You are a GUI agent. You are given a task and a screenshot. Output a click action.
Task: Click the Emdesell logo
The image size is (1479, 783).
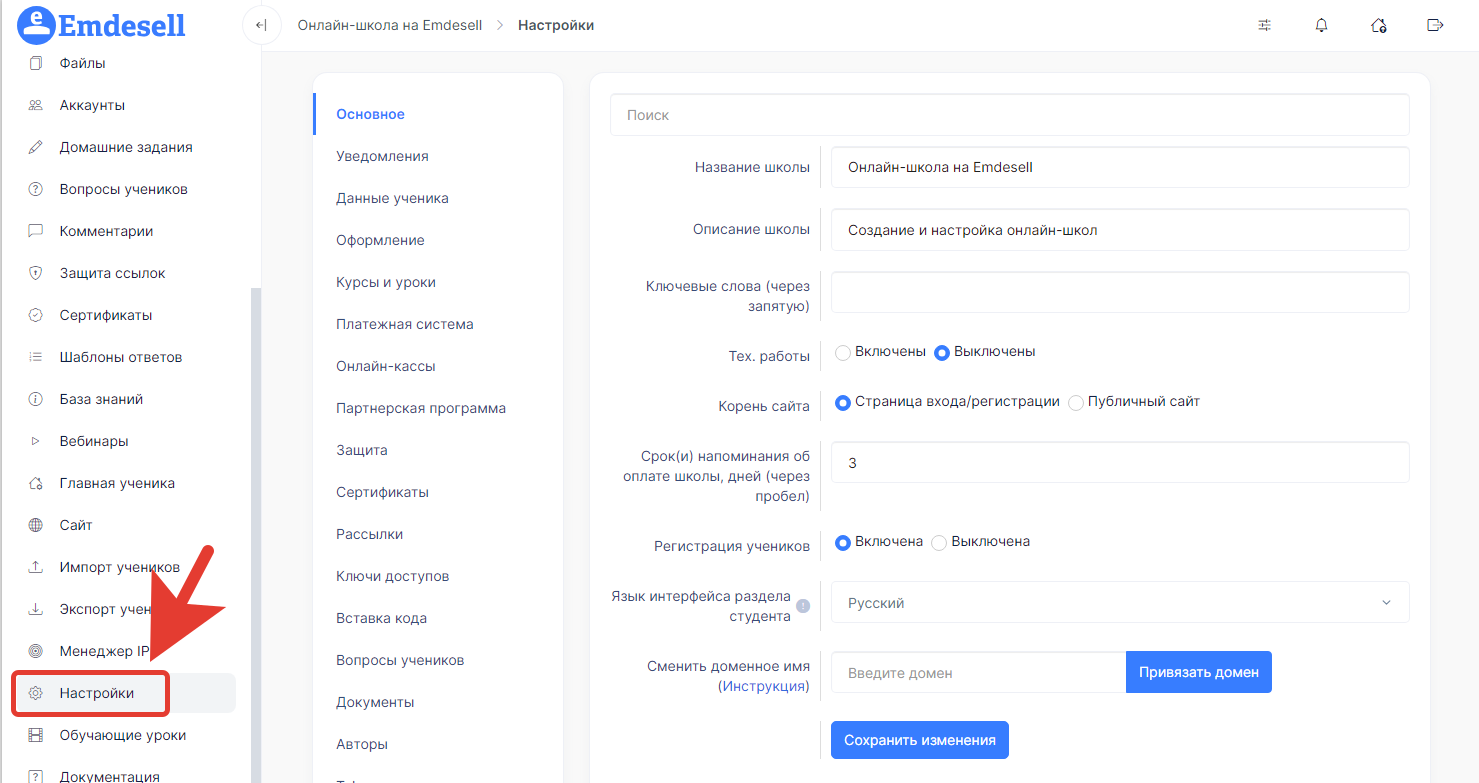point(102,25)
